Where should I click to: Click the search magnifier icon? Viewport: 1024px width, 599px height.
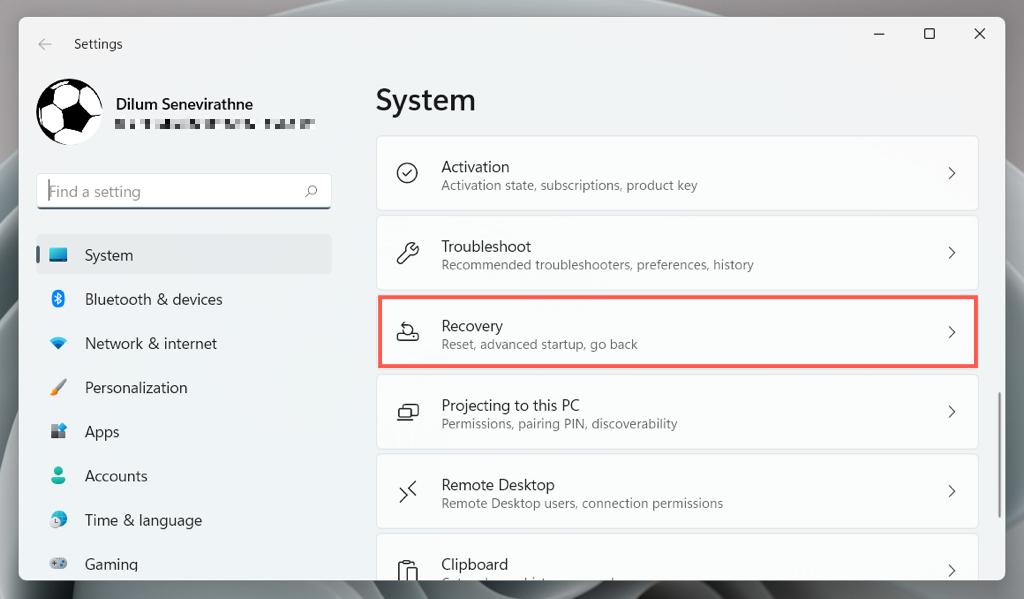tap(312, 191)
